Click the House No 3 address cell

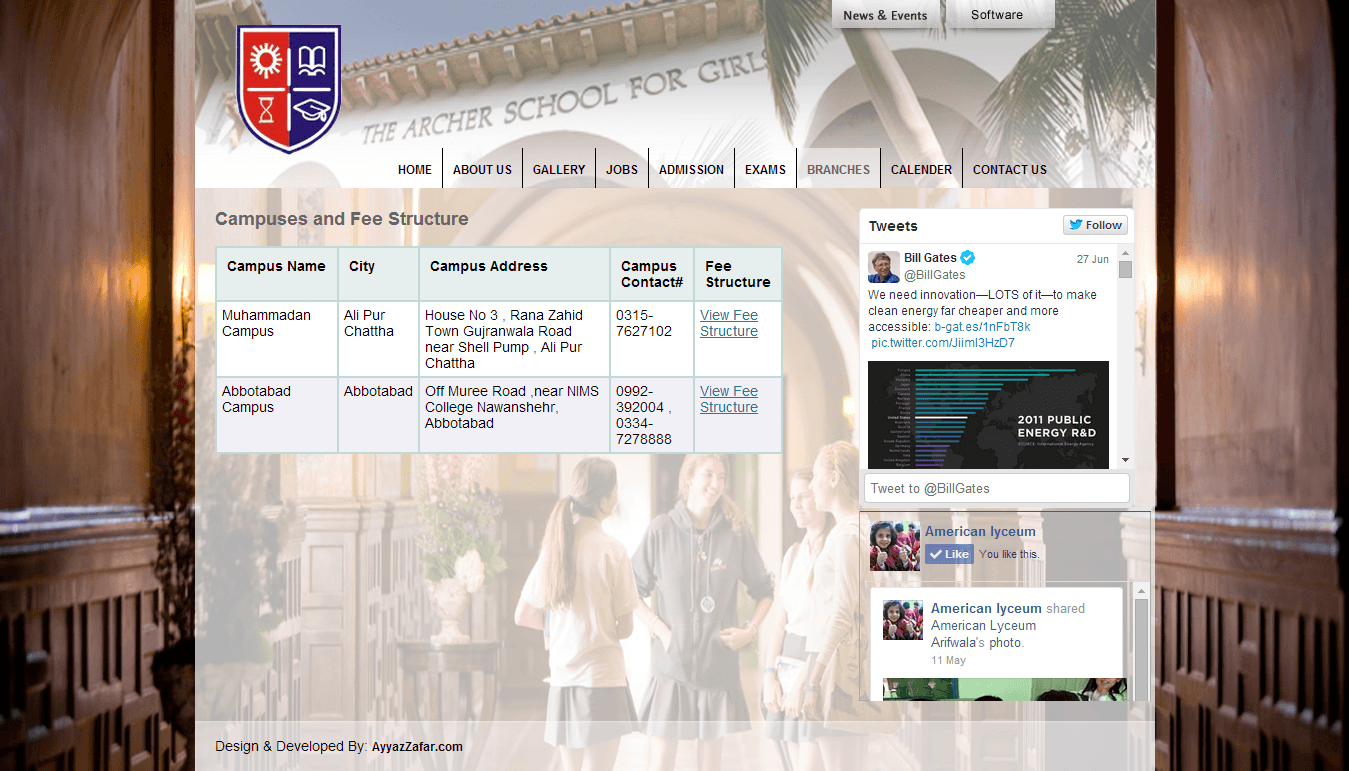click(514, 339)
